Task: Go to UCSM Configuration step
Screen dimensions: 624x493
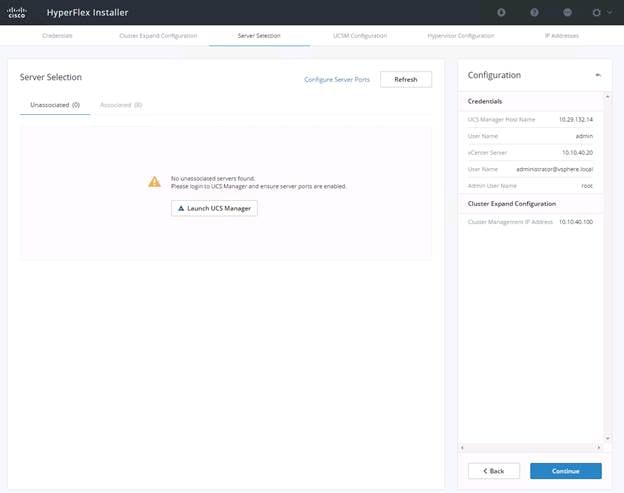Action: coord(360,36)
